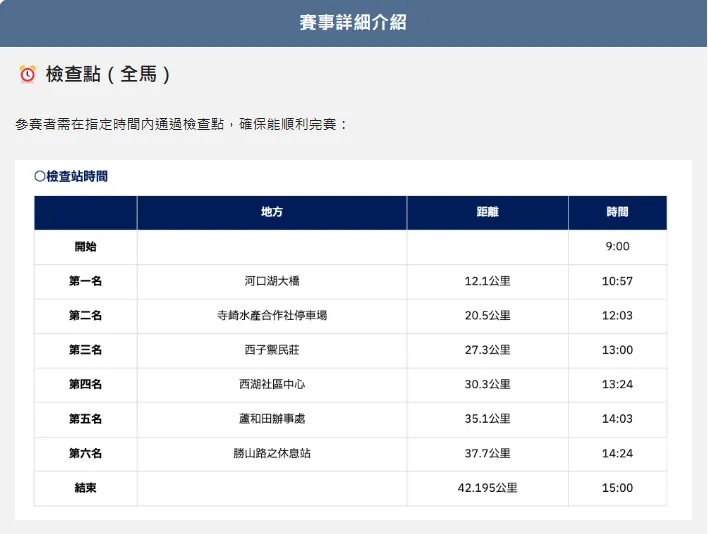The height and width of the screenshot is (534, 708).
Task: Select the 開始 row label
Action: (85, 247)
